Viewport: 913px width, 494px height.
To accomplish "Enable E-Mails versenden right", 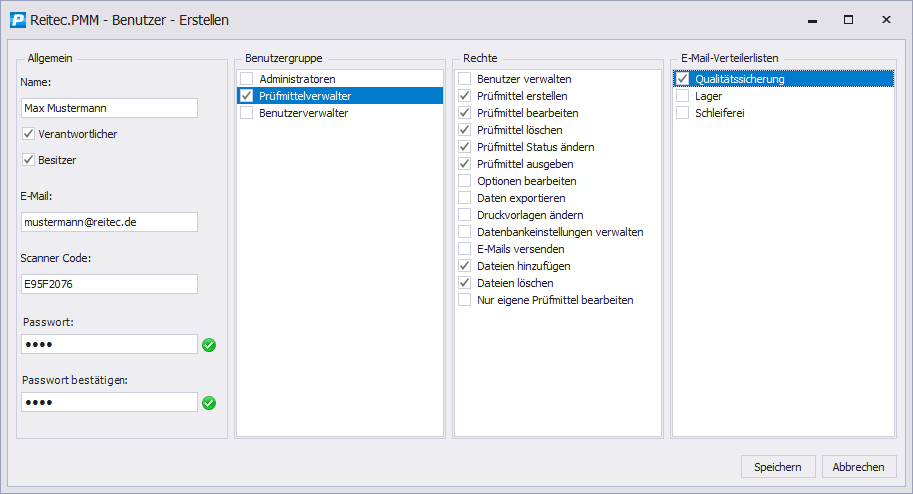I will click(464, 249).
